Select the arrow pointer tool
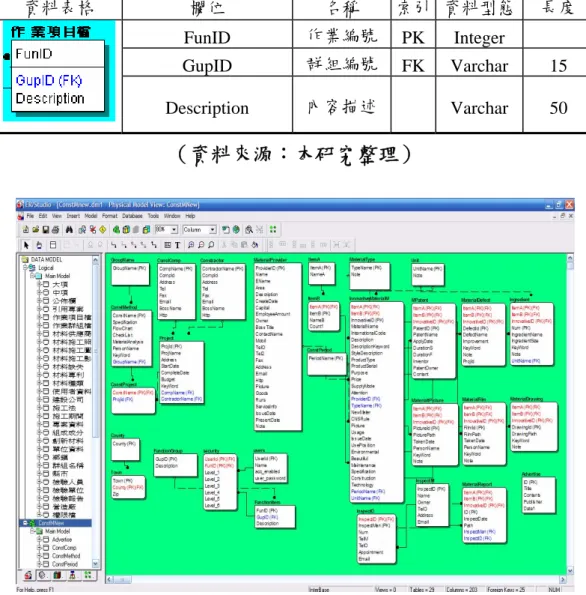Screen dimensions: 586x595 click(26, 245)
